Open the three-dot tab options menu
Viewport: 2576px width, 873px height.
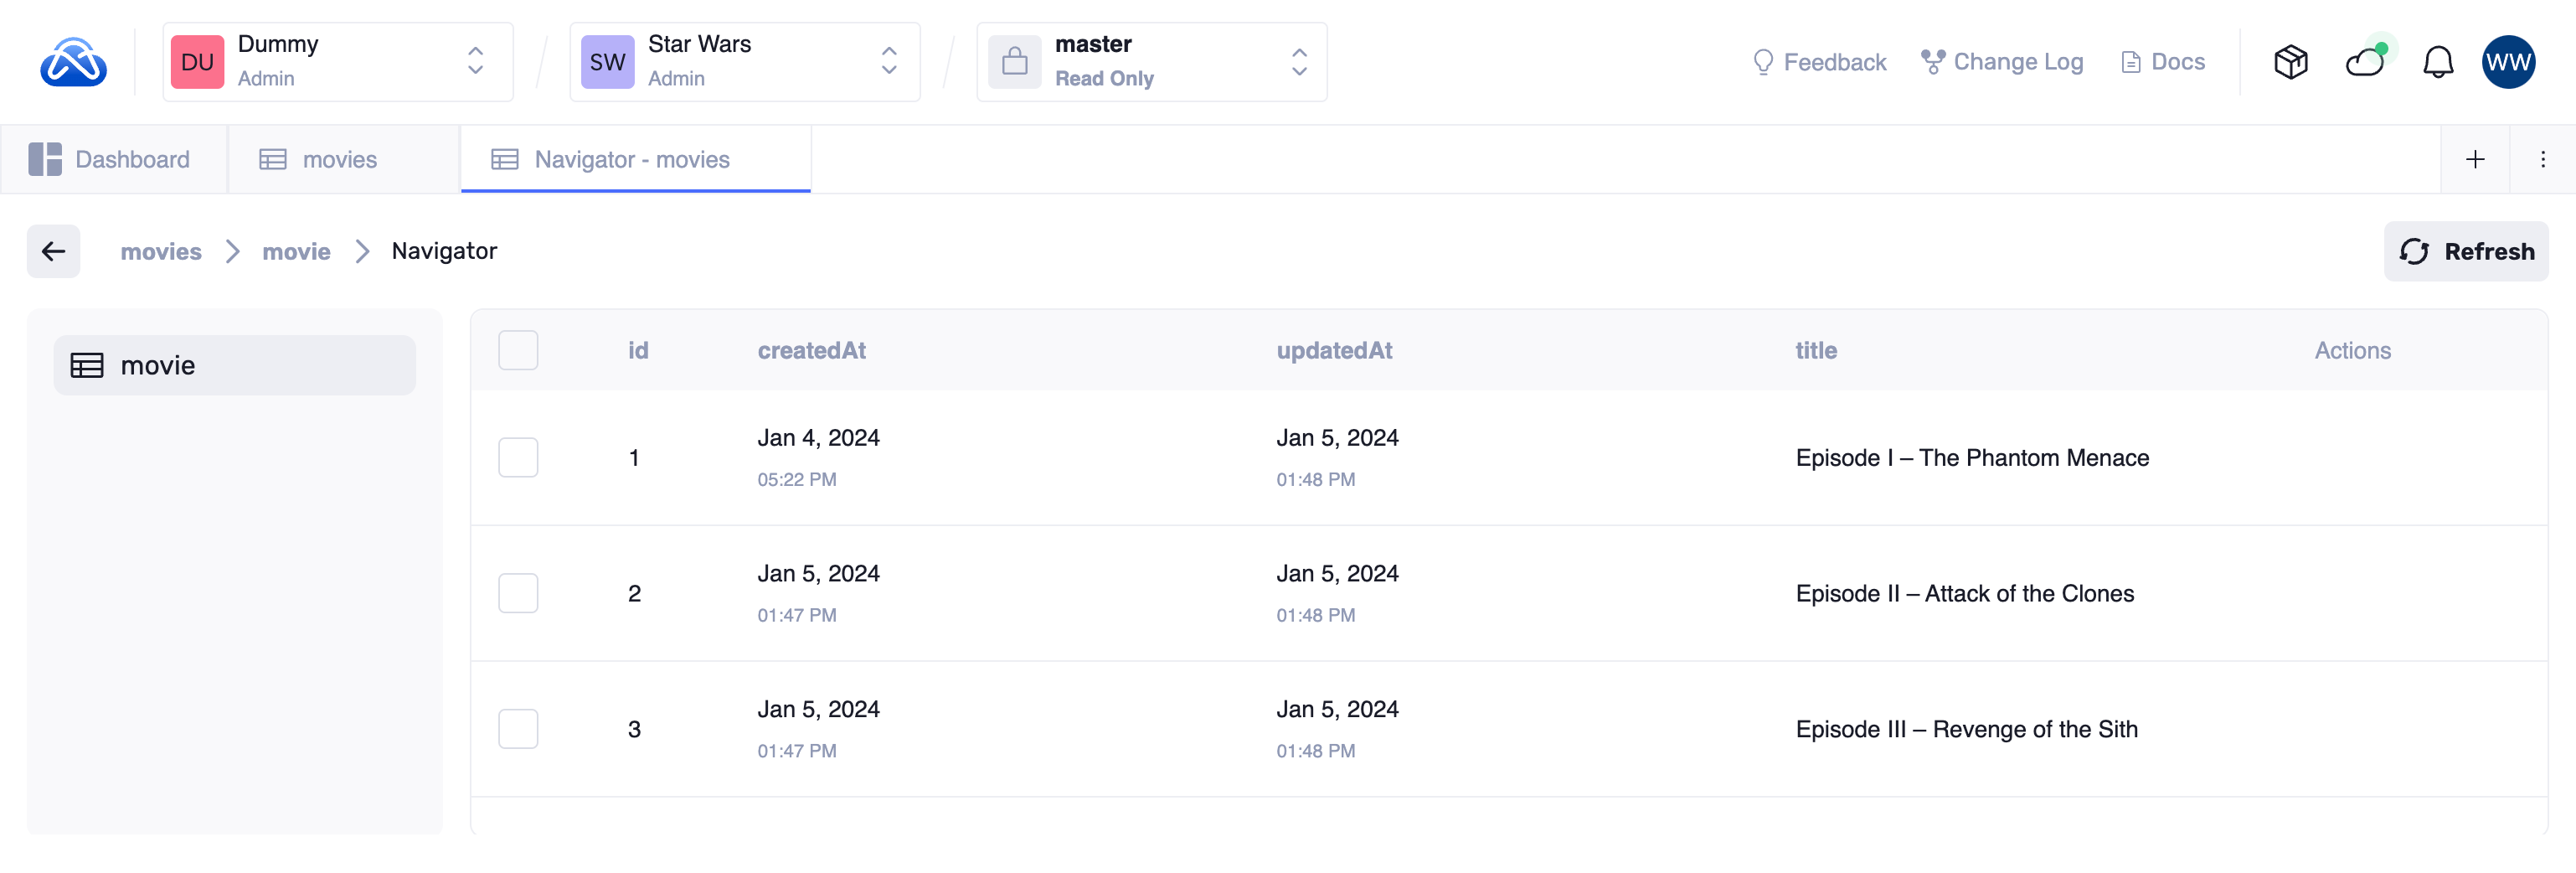[2542, 159]
